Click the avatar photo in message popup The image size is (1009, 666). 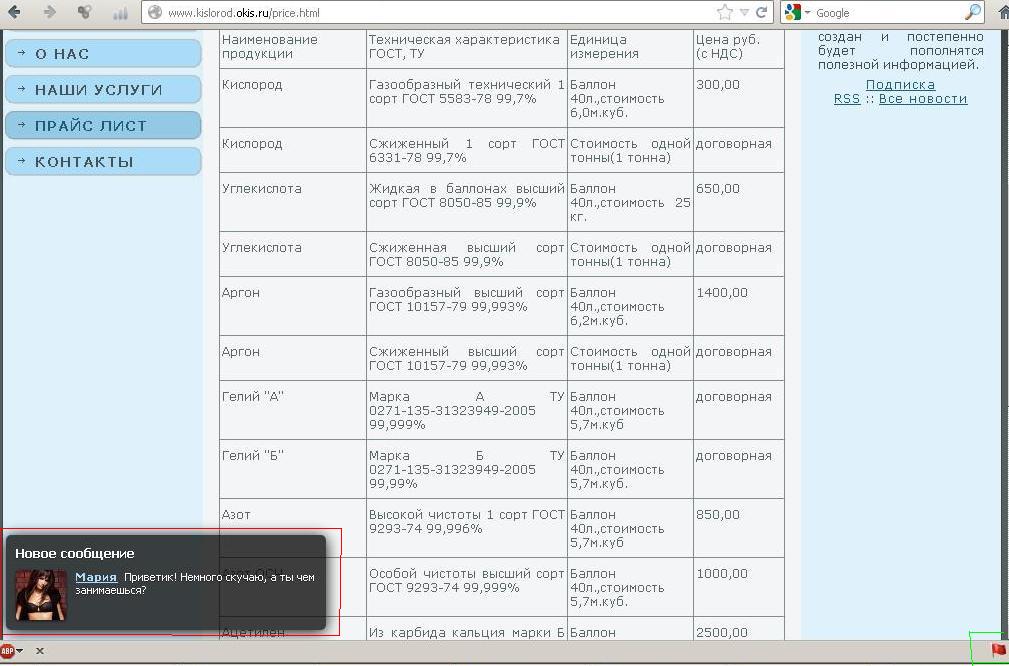click(x=41, y=595)
